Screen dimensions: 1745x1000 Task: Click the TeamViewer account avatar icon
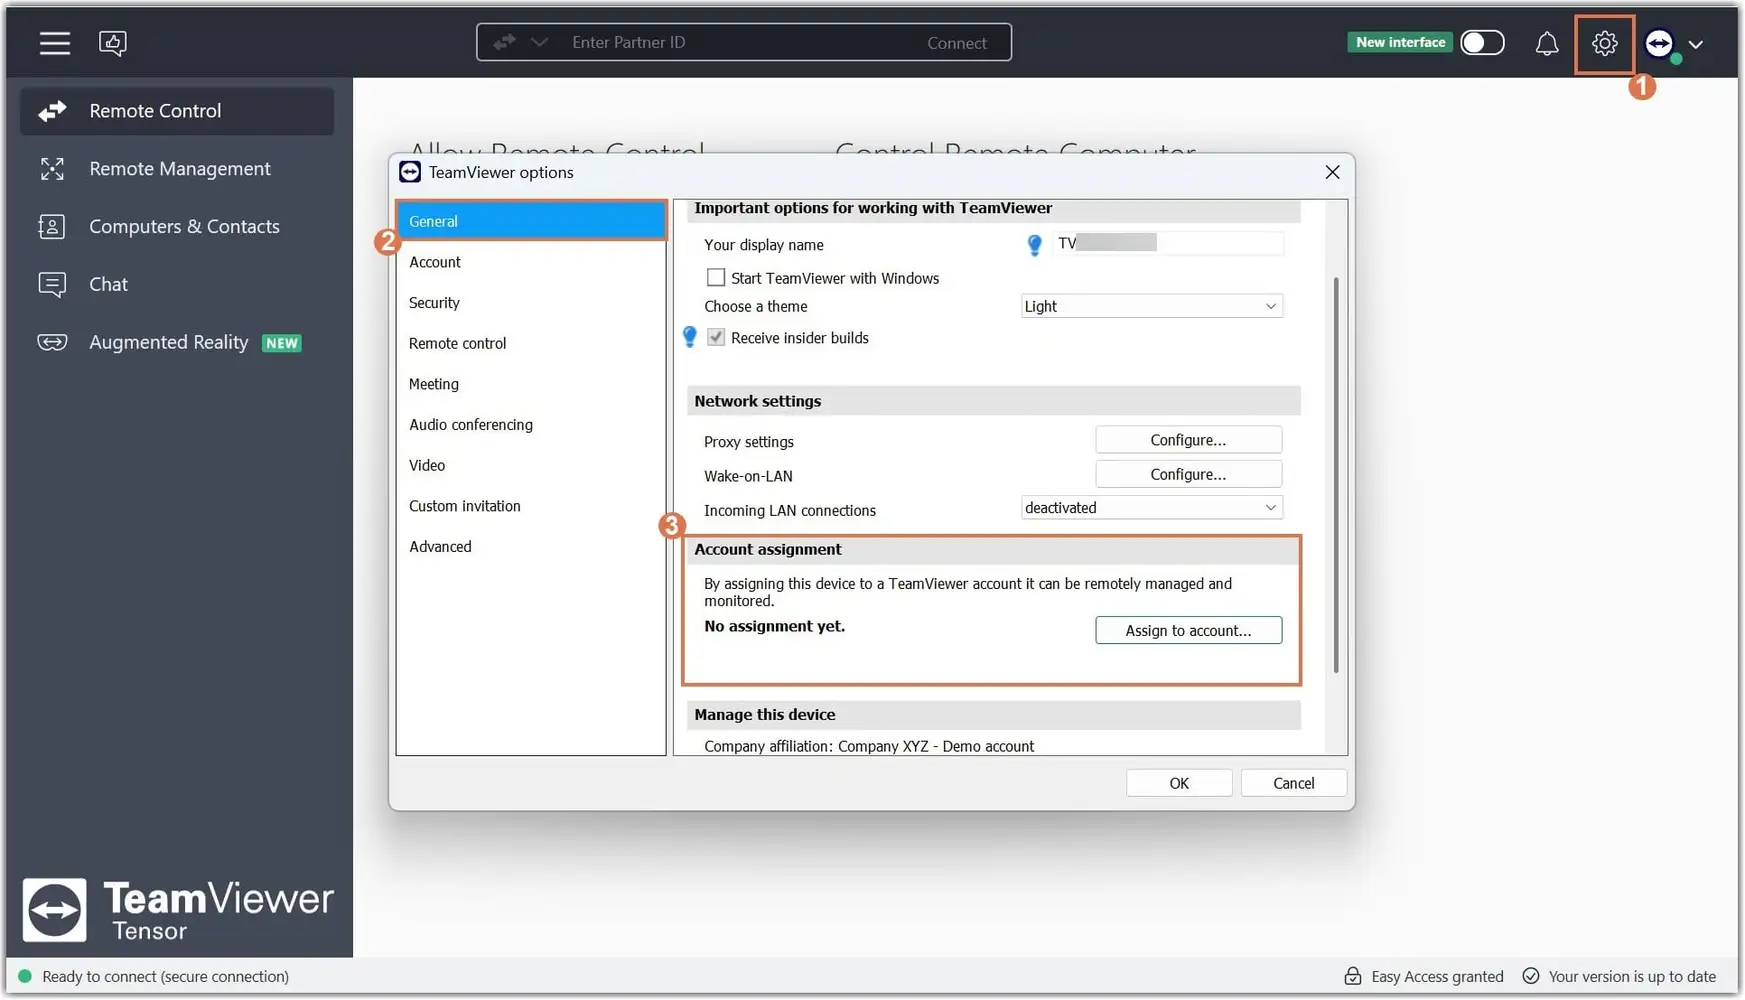(1660, 43)
